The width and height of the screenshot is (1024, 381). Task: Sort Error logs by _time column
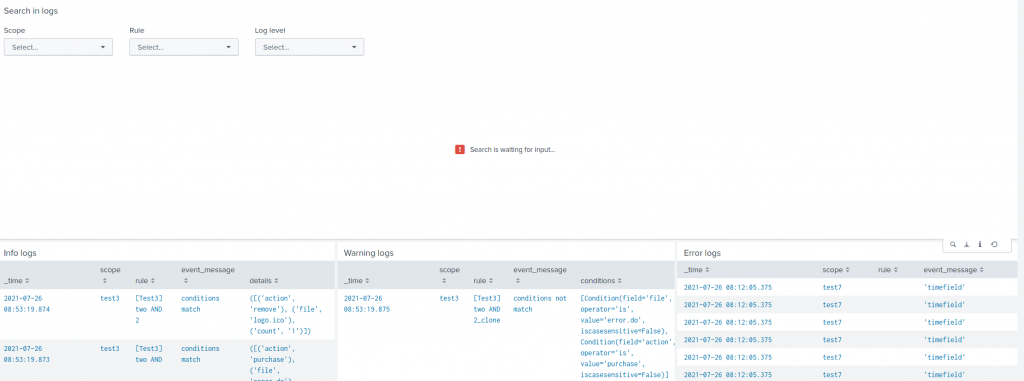(697, 269)
